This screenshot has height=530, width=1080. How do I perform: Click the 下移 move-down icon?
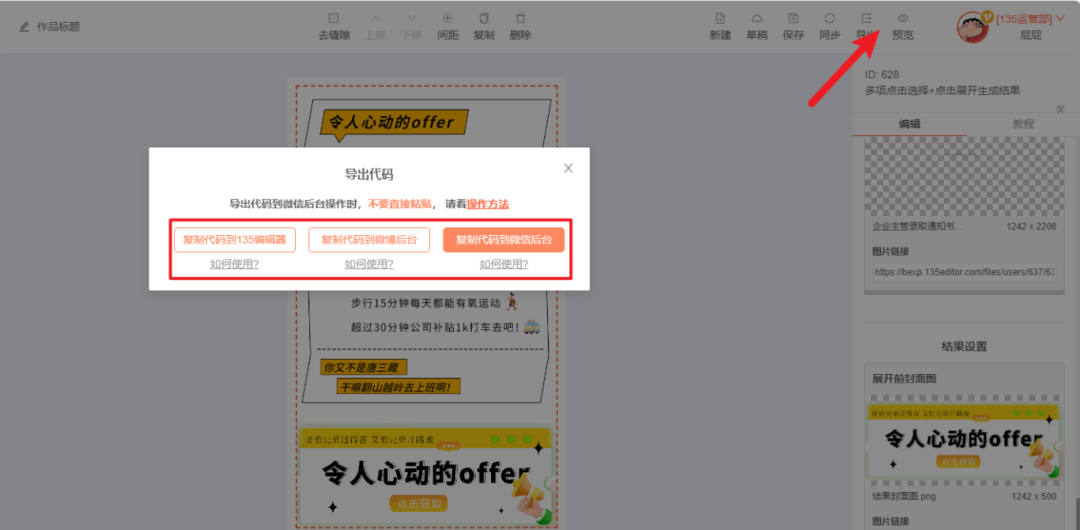click(412, 19)
